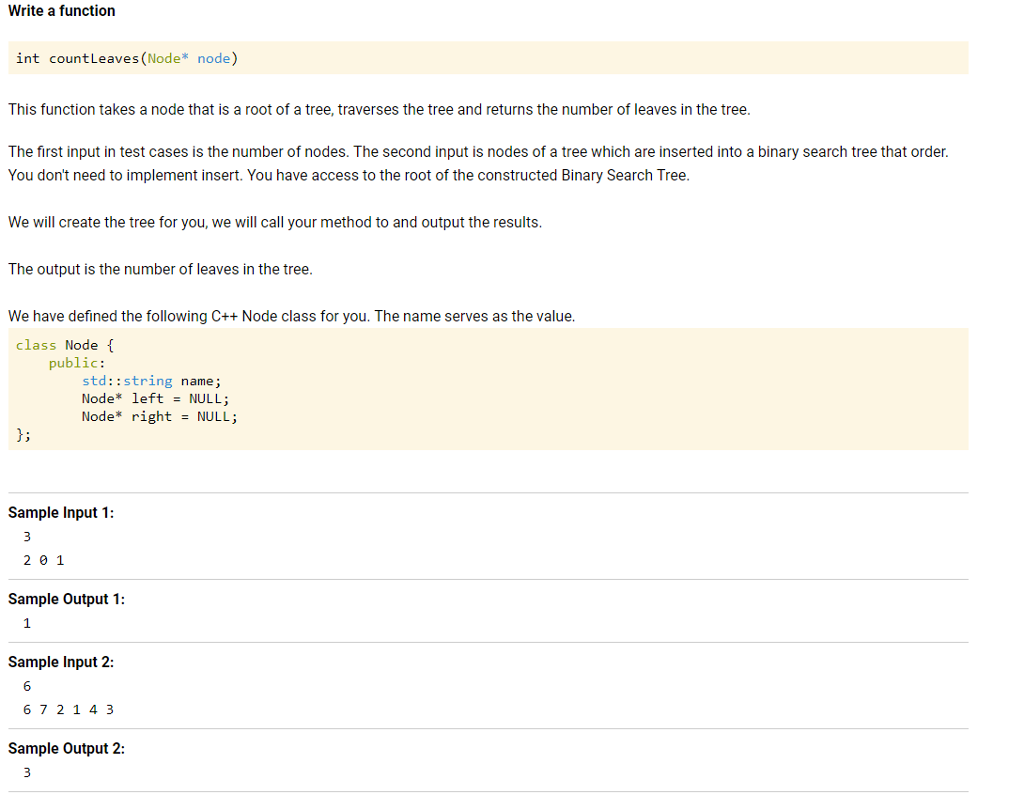Image resolution: width=1024 pixels, height=795 pixels.
Task: Click the "Write a function" heading
Action: click(x=60, y=11)
